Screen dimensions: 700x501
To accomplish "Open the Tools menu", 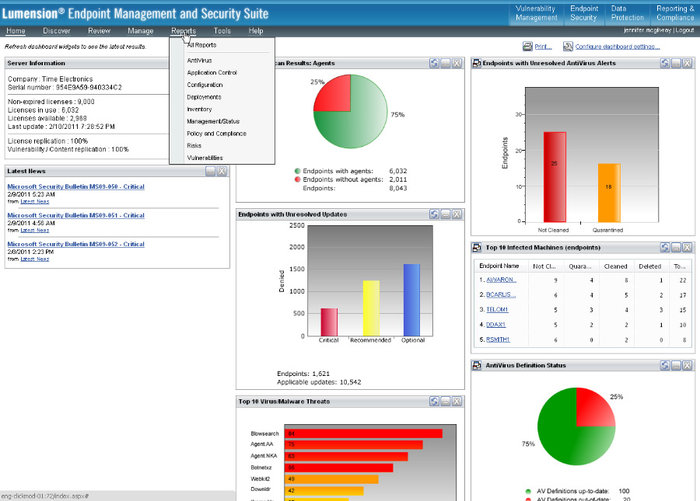I will click(x=222, y=31).
